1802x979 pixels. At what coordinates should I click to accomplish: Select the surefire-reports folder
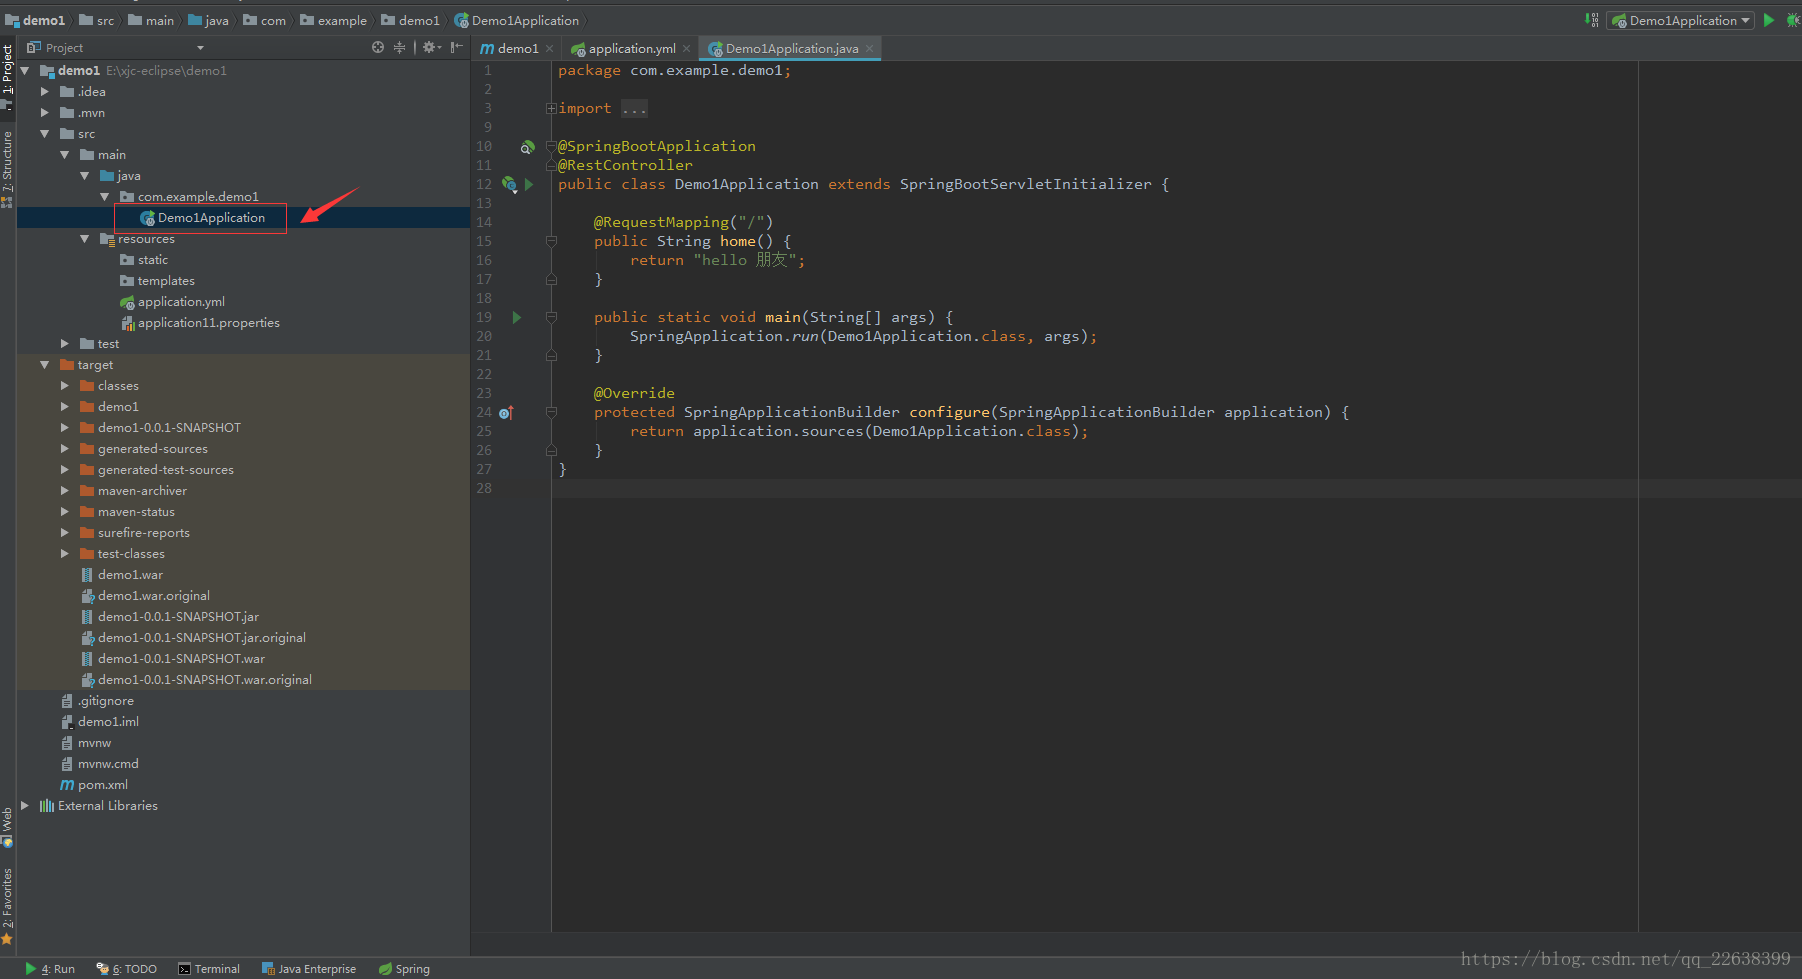point(134,532)
